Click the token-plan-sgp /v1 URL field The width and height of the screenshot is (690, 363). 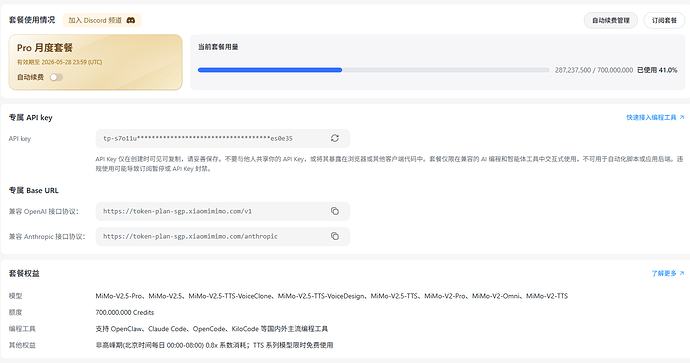click(x=223, y=211)
